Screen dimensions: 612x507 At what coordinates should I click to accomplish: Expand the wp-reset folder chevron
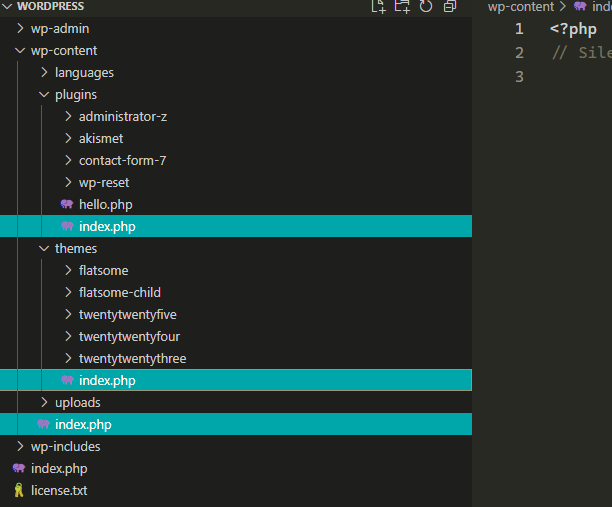pyautogui.click(x=68, y=182)
